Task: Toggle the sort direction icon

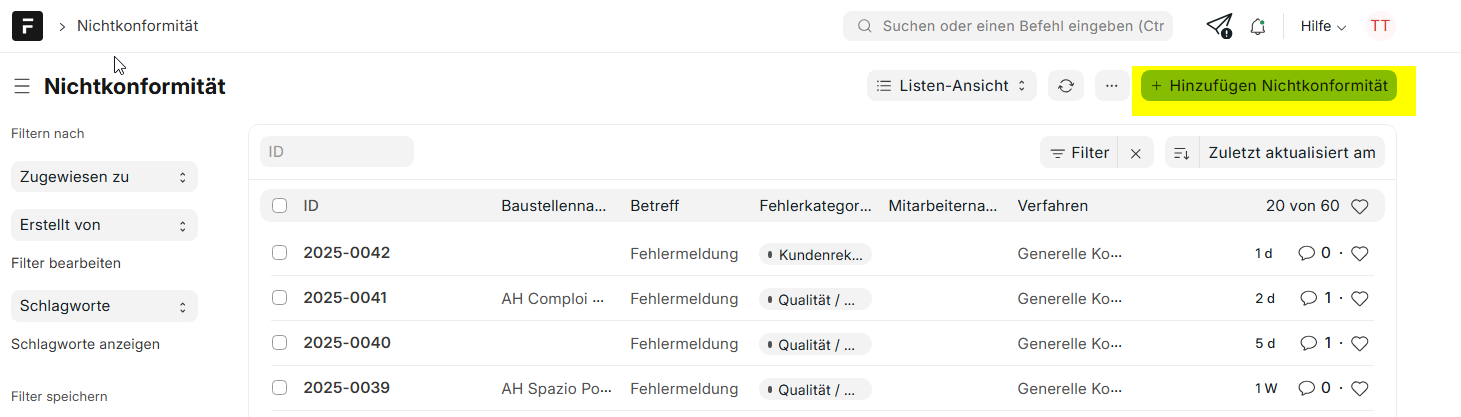Action: coord(1182,153)
